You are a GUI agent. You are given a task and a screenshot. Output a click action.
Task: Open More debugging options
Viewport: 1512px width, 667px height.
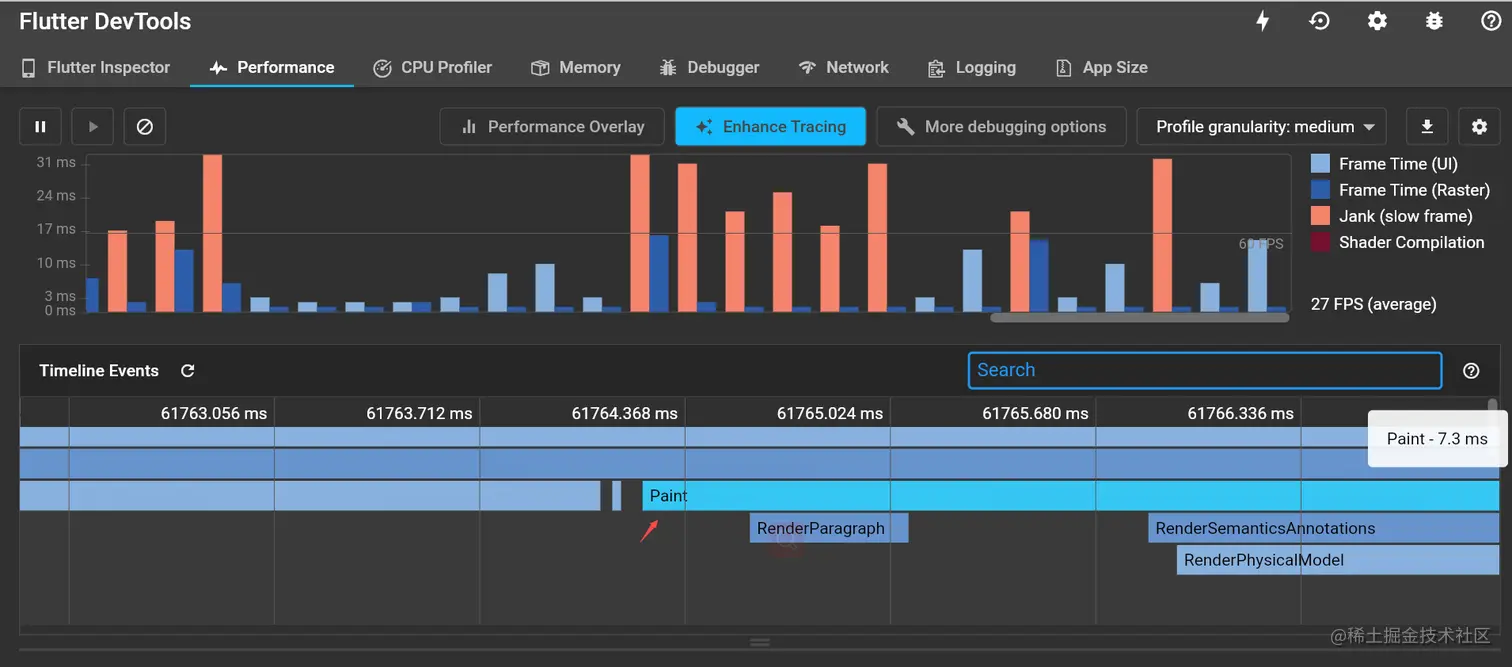pyautogui.click(x=1001, y=127)
